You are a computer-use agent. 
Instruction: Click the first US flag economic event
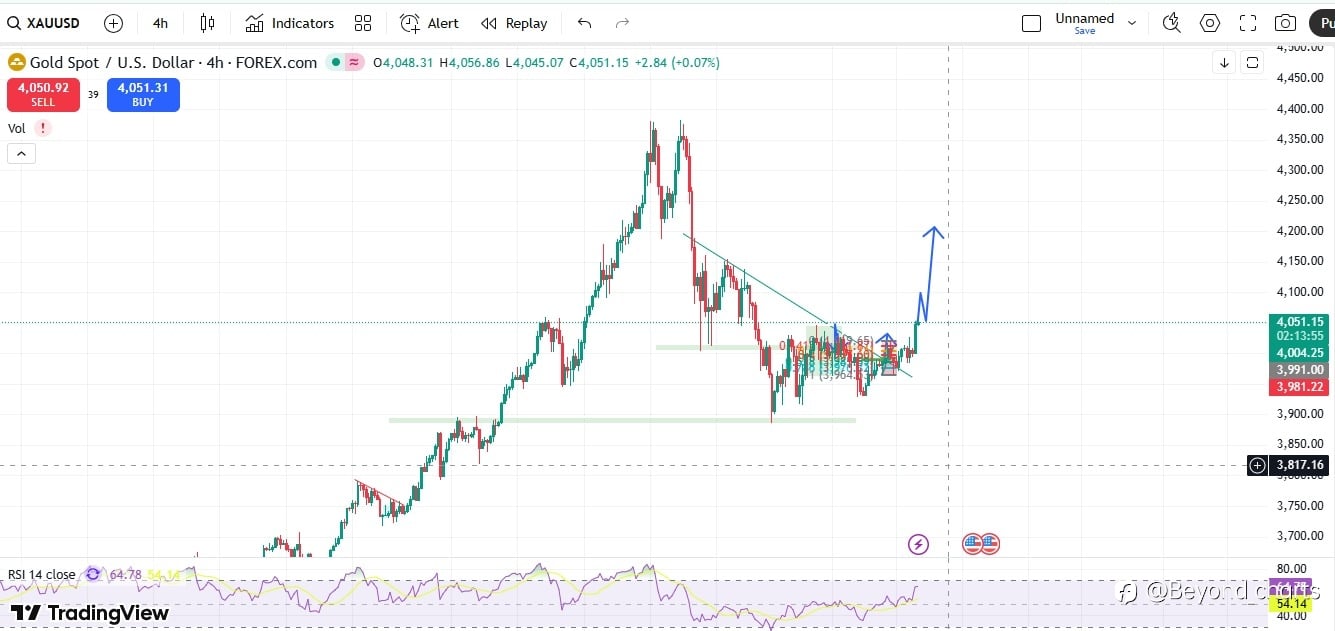coord(971,544)
